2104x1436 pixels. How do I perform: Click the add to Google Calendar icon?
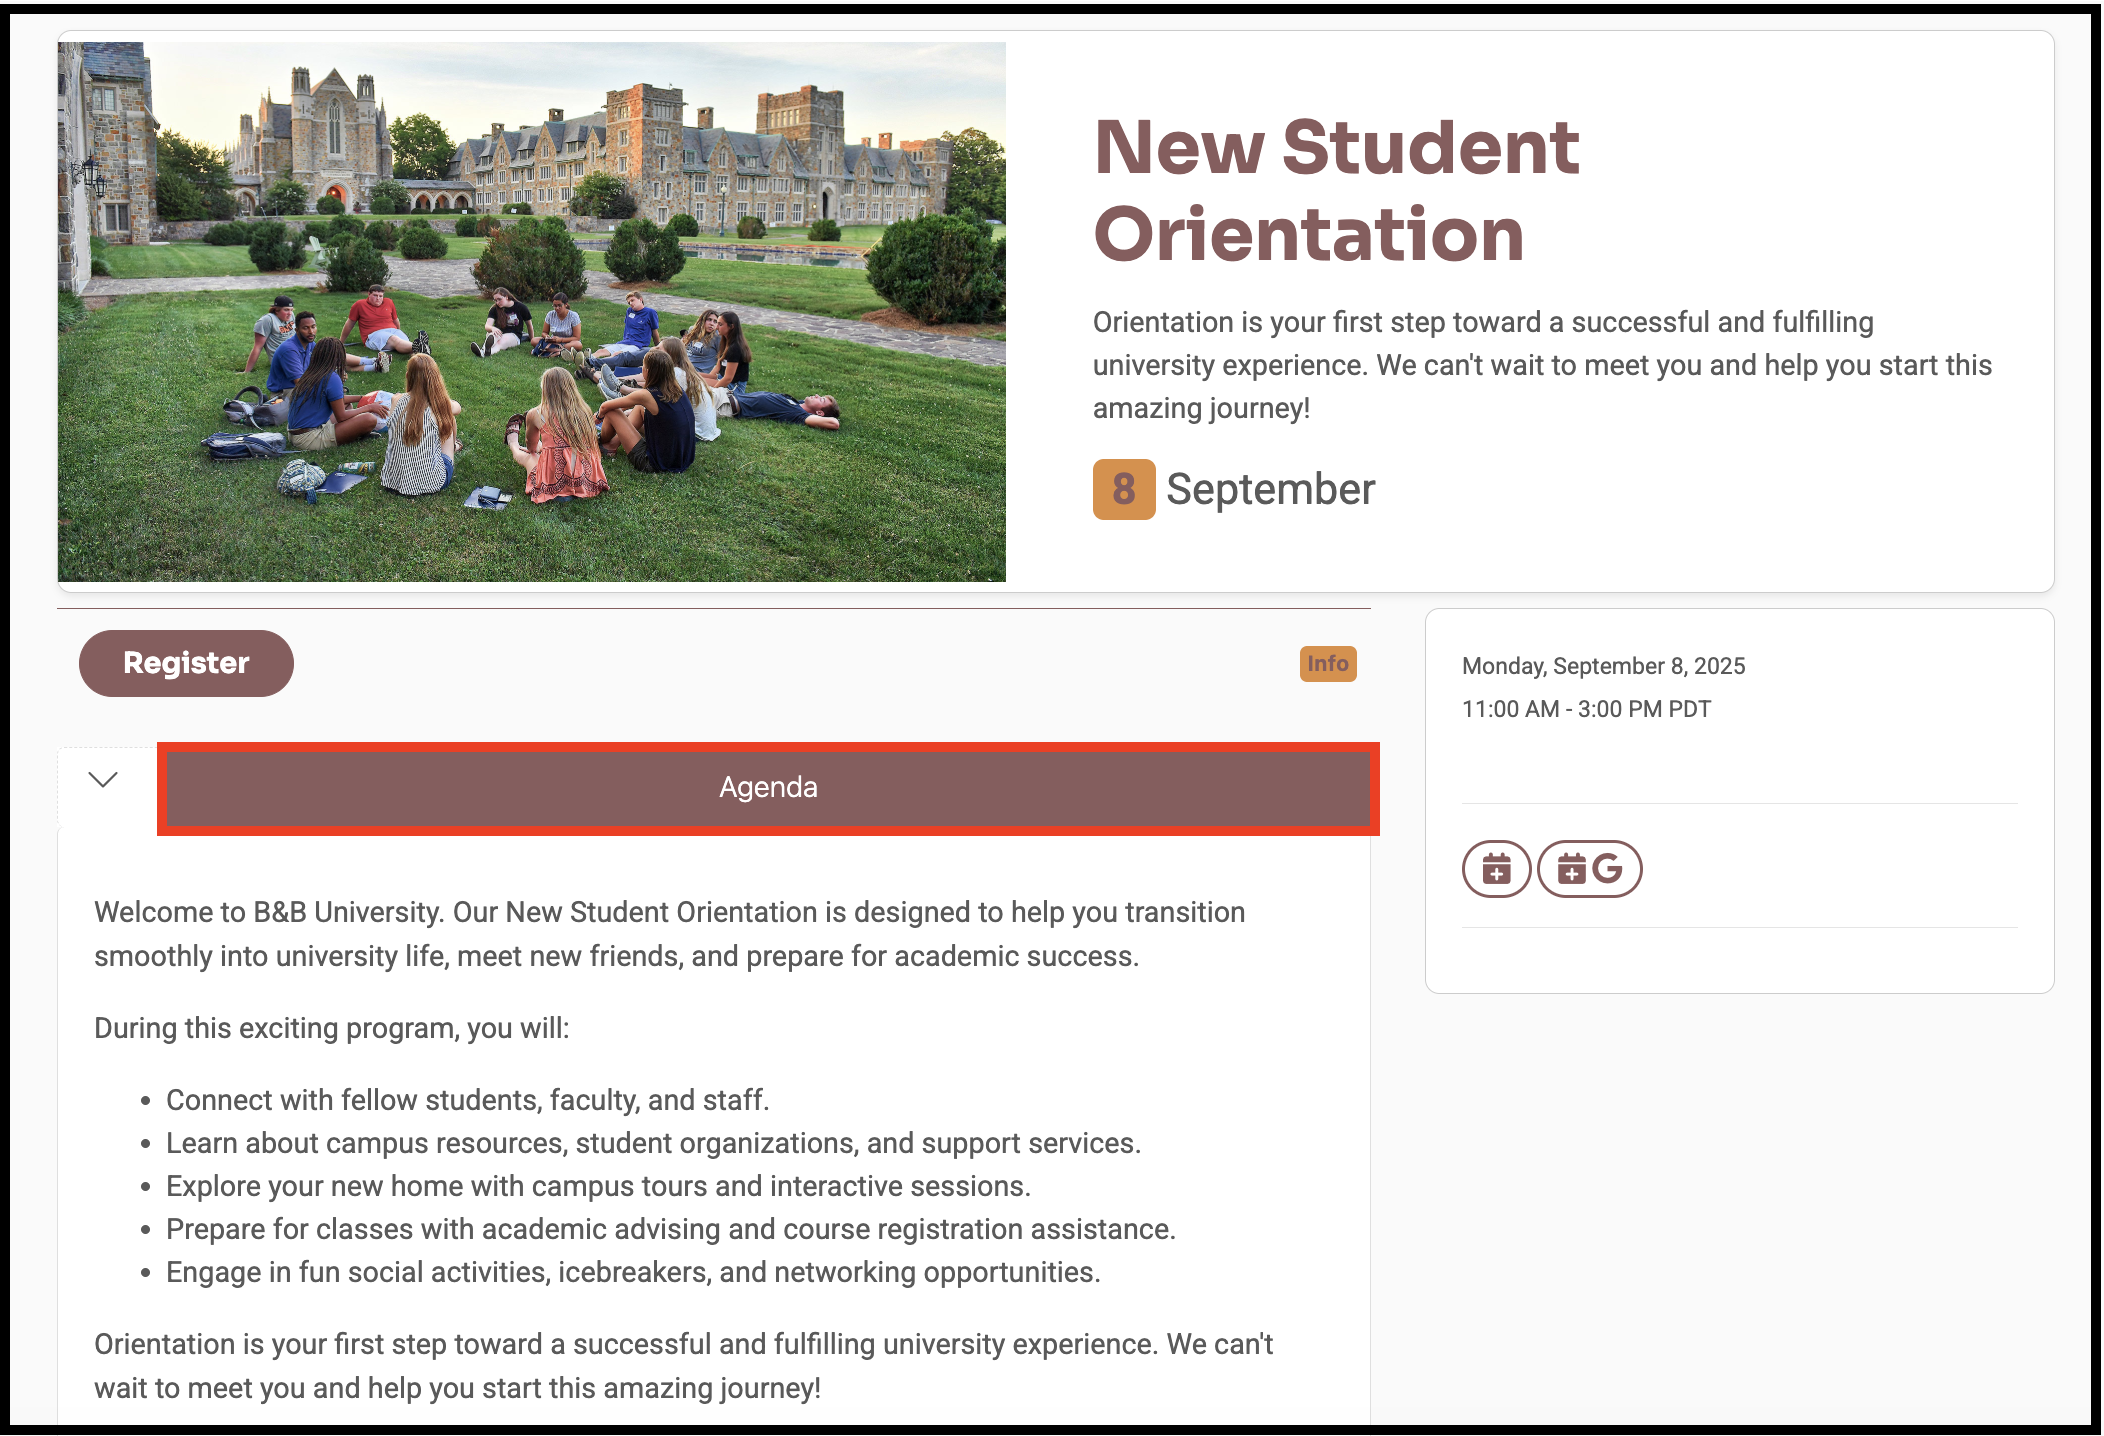[1589, 869]
